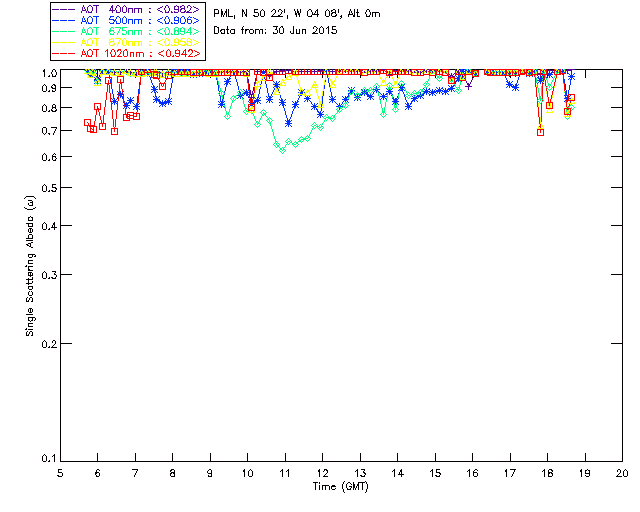Click the AOT 1020nm legend entry
The height and width of the screenshot is (512, 640).
(x=126, y=53)
